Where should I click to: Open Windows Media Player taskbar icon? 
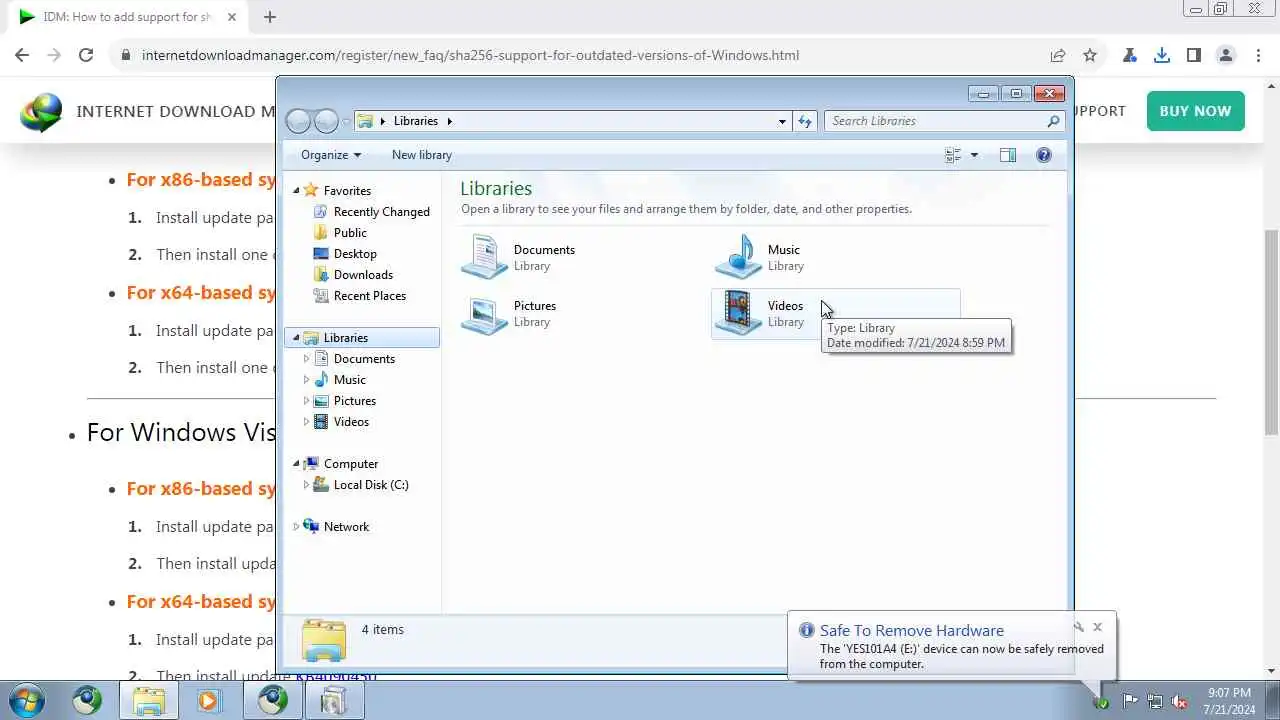pyautogui.click(x=208, y=701)
